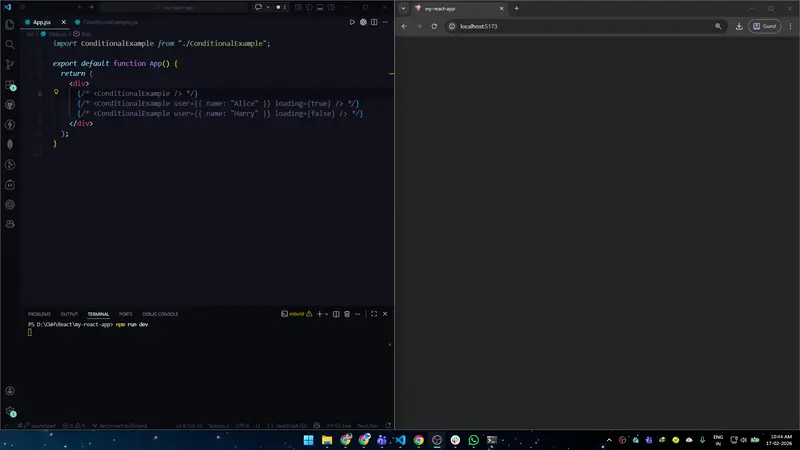800x450 pixels.
Task: Open the Extensions view in sidebar
Action: (10, 84)
